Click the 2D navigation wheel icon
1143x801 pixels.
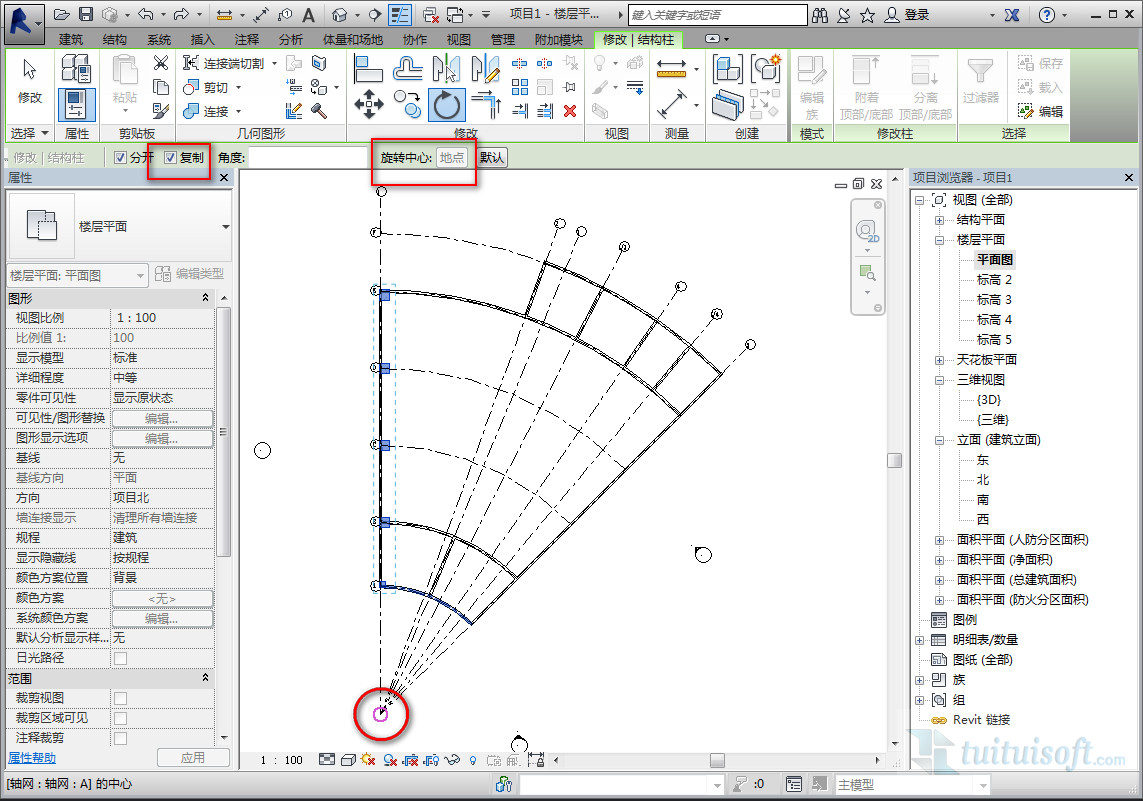(x=866, y=232)
